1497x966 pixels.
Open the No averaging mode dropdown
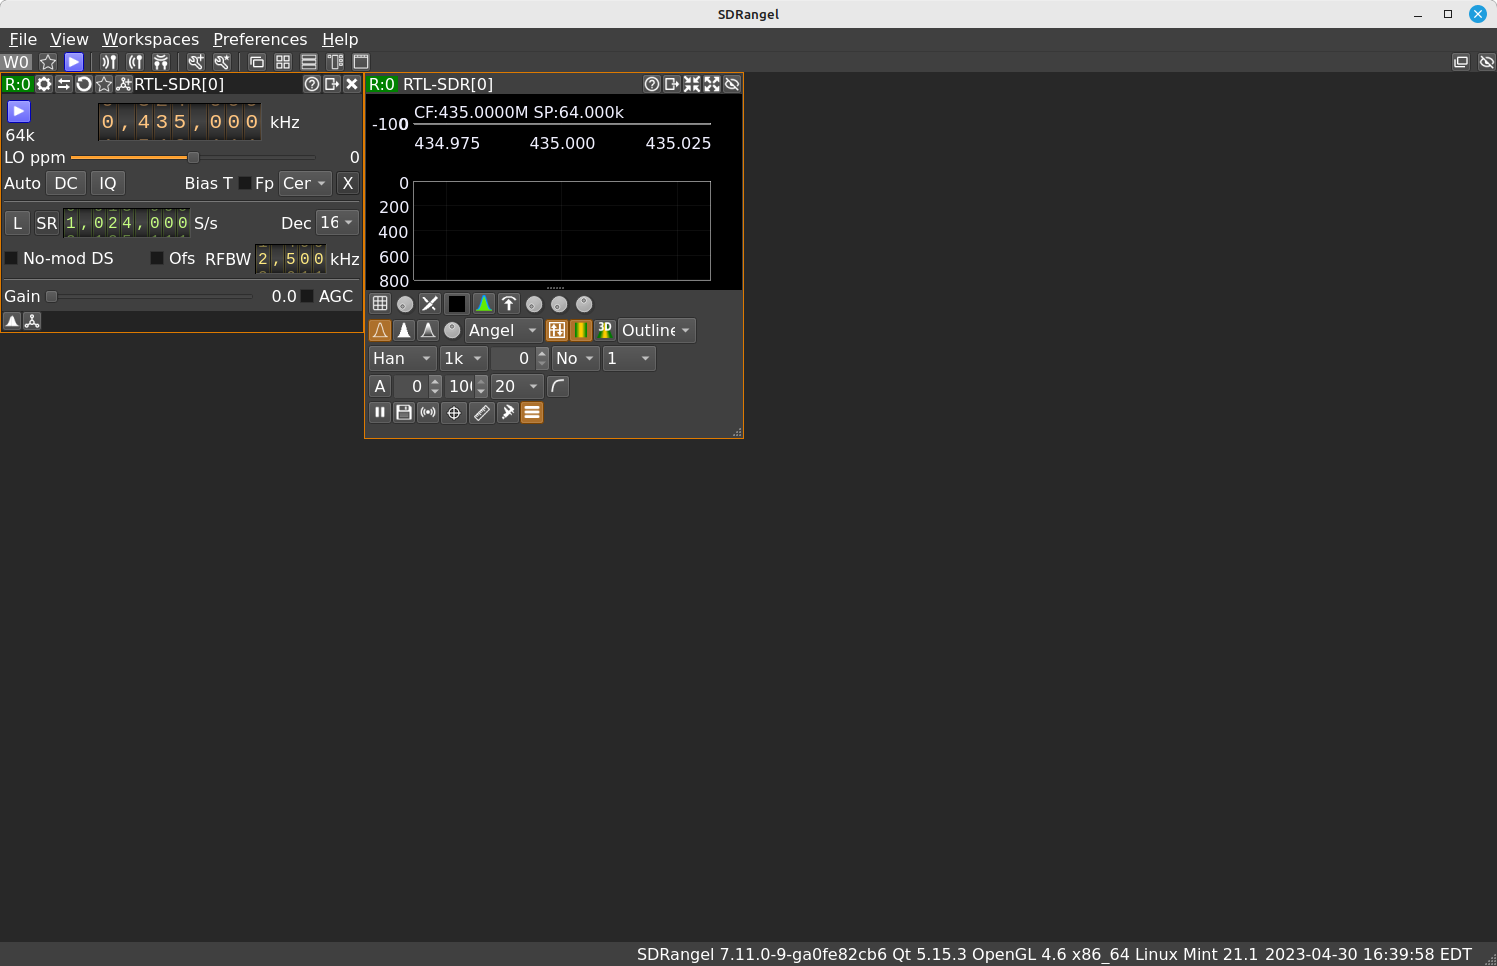(576, 358)
